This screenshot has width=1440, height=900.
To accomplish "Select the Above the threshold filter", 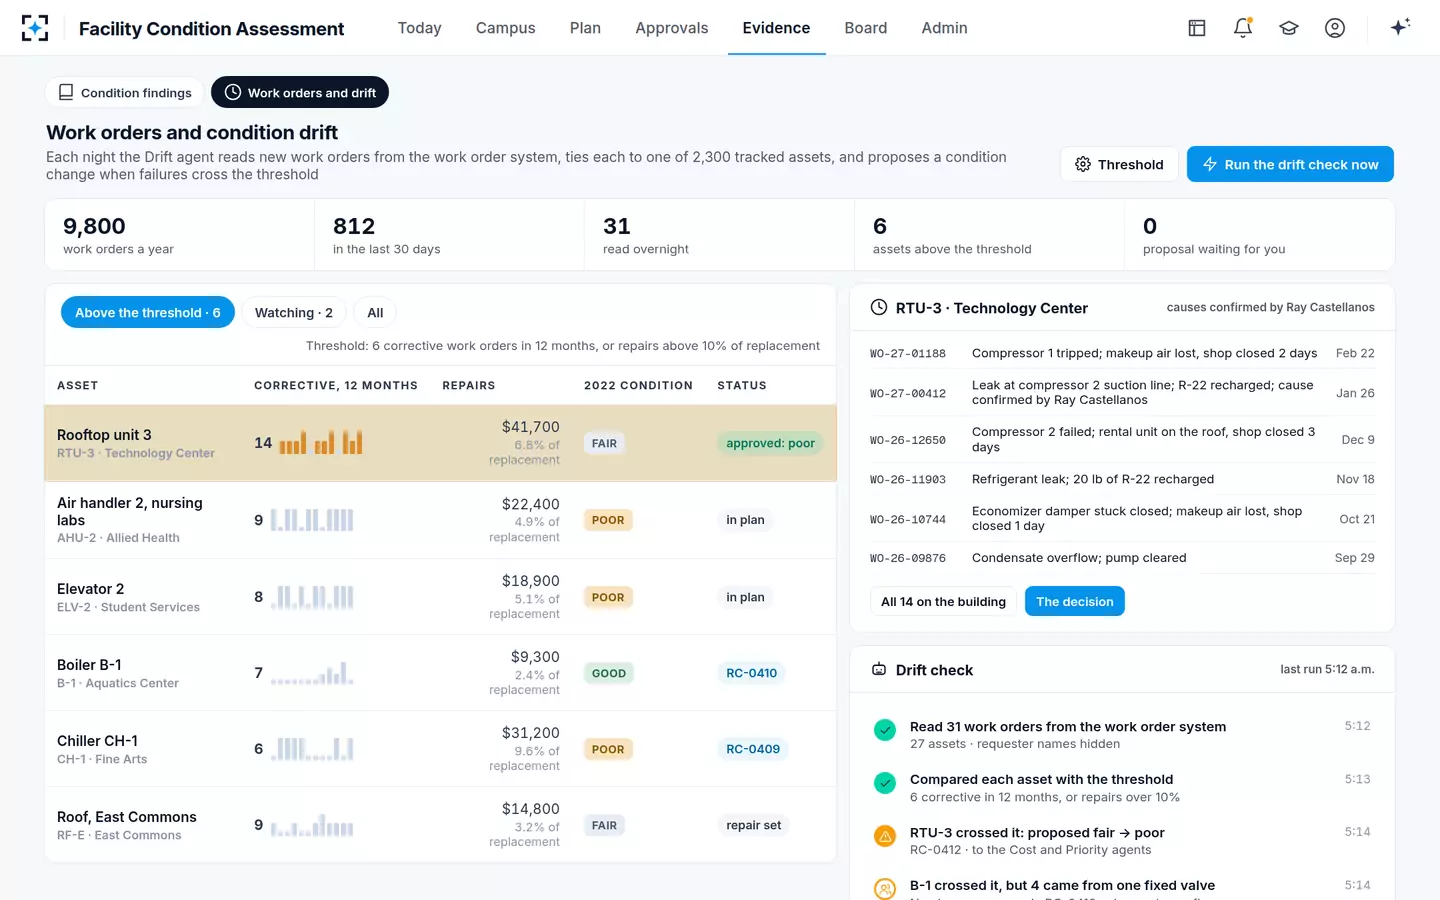I will click(x=148, y=313).
